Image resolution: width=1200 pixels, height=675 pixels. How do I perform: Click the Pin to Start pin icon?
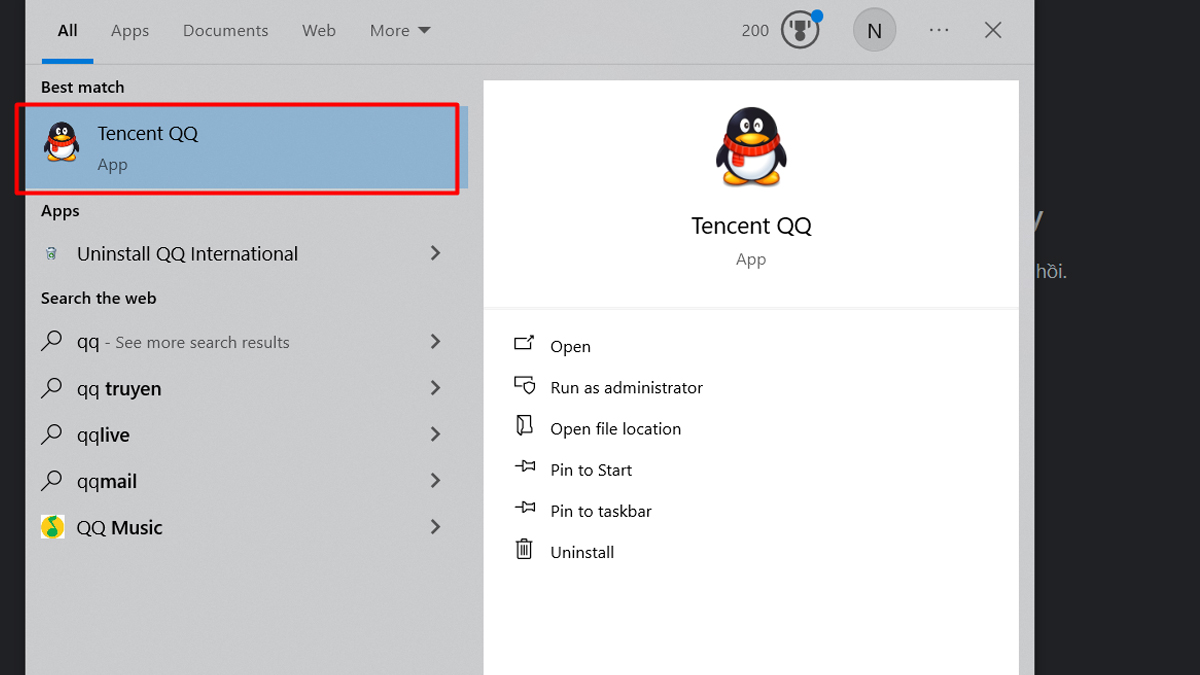525,467
